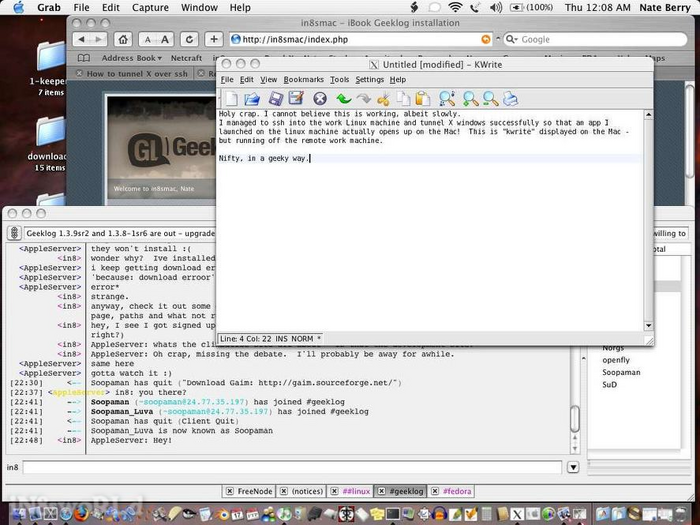Screen dimensions: 700x525
Task: Open the Safari bookmarks book icon
Action: click(x=83, y=58)
